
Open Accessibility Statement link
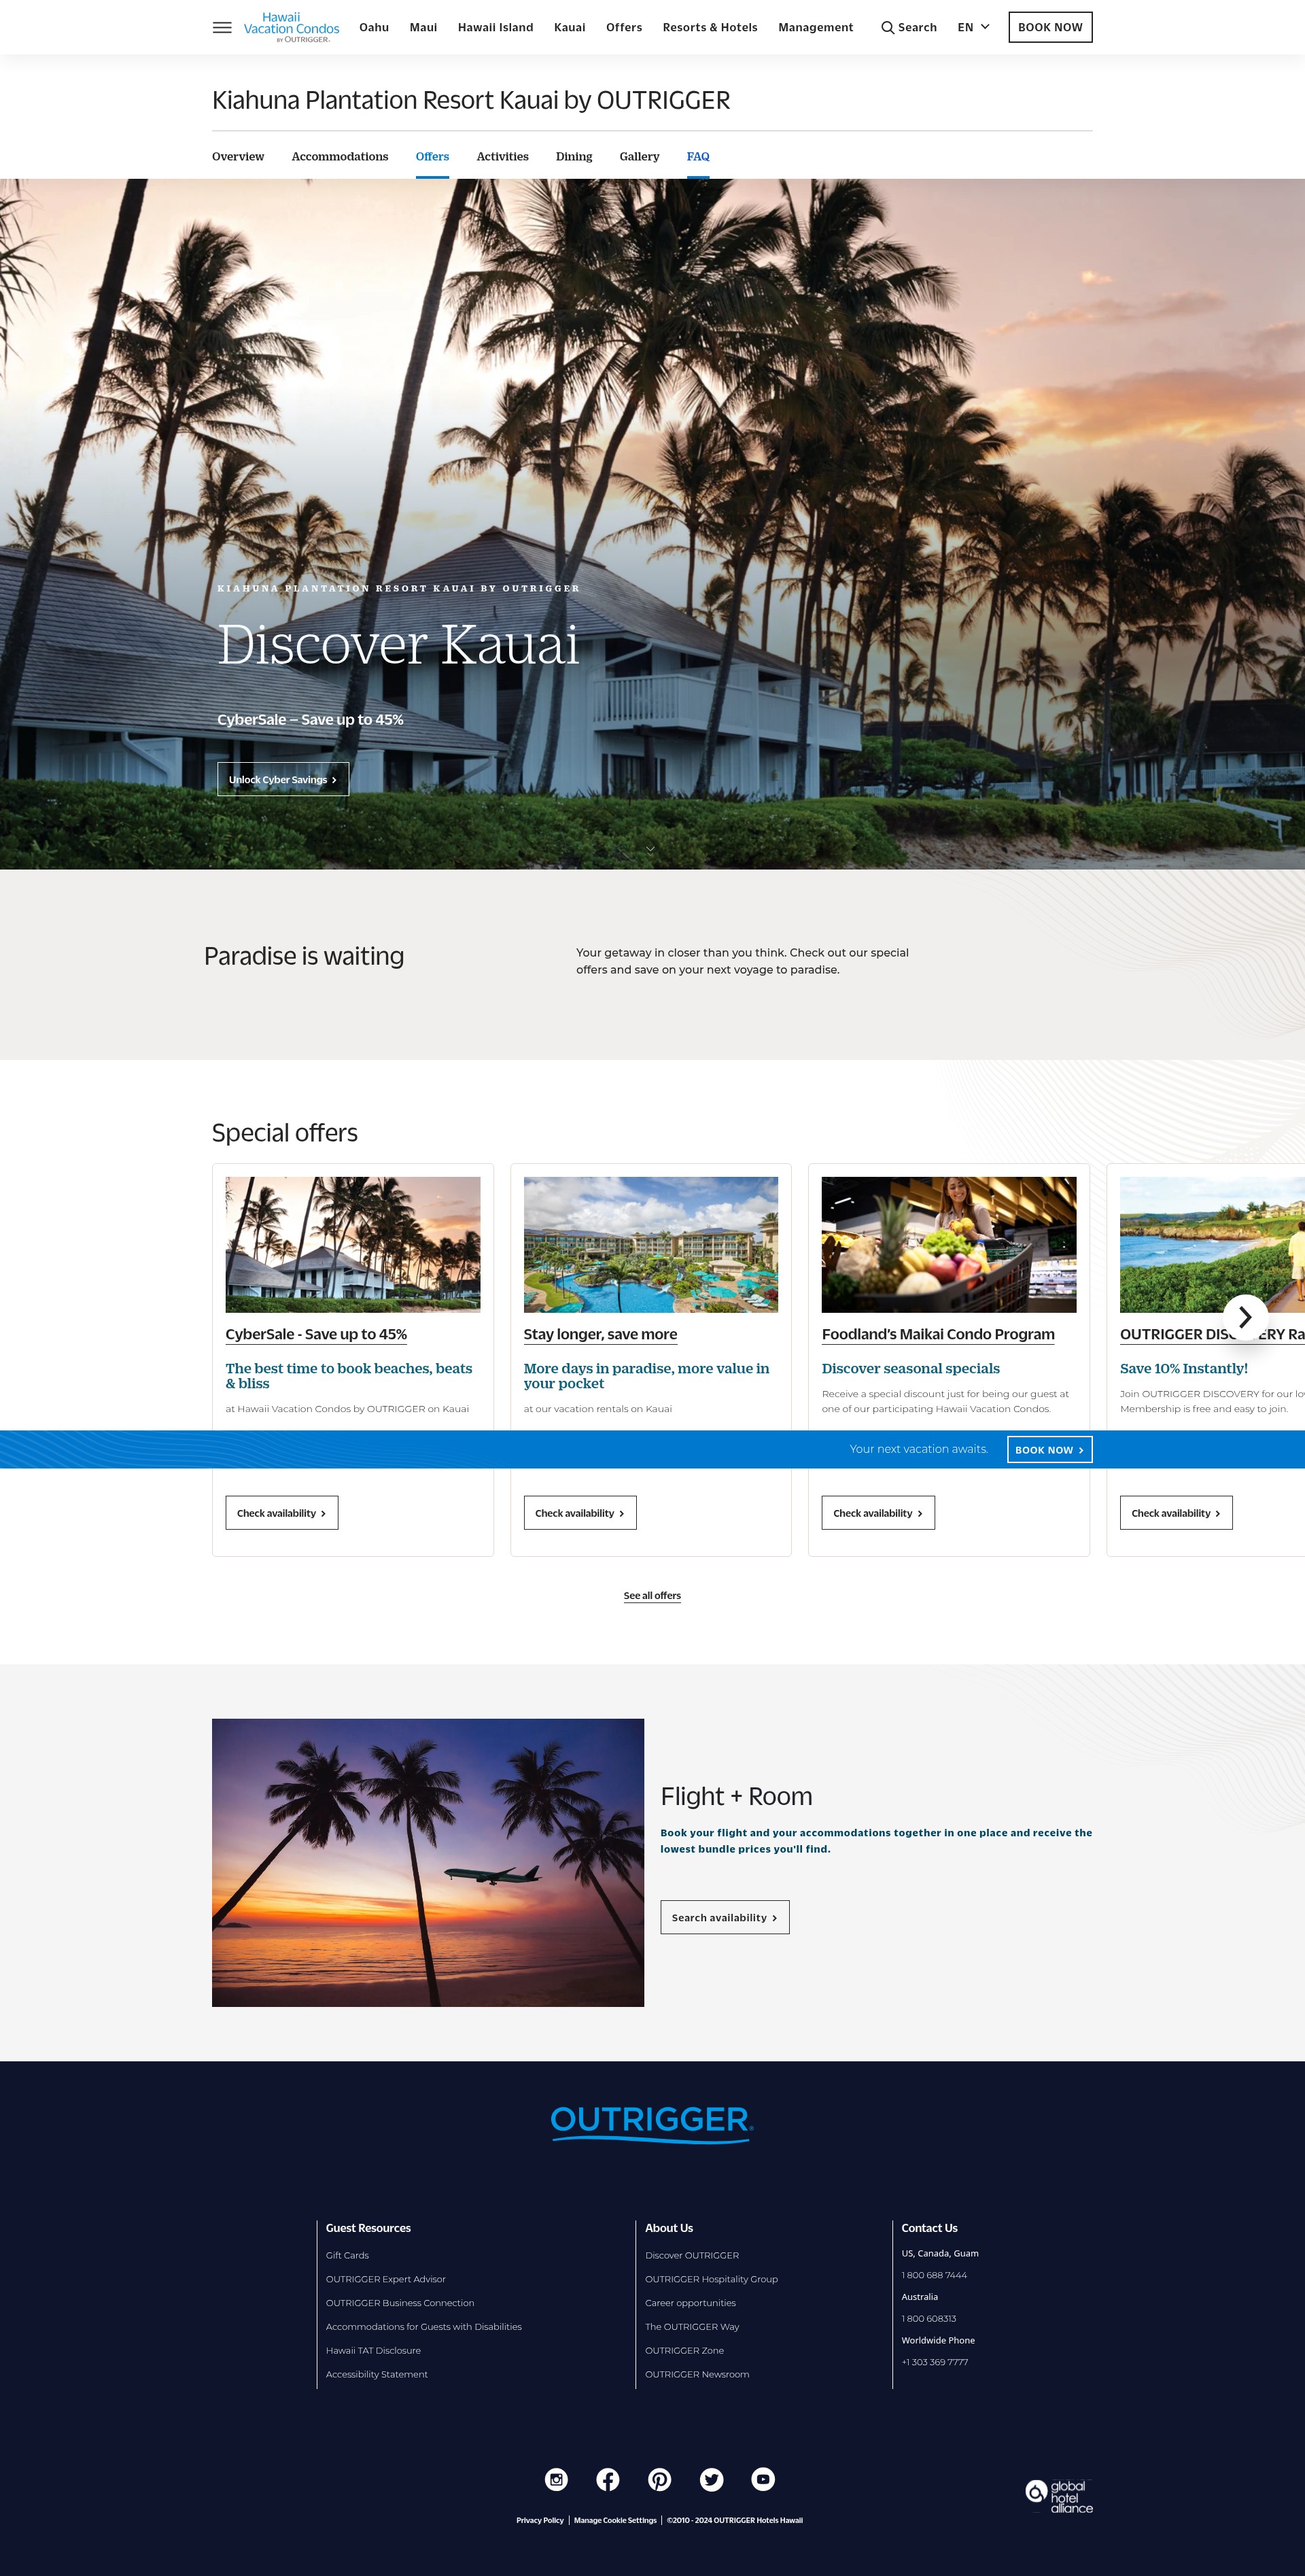point(377,2374)
